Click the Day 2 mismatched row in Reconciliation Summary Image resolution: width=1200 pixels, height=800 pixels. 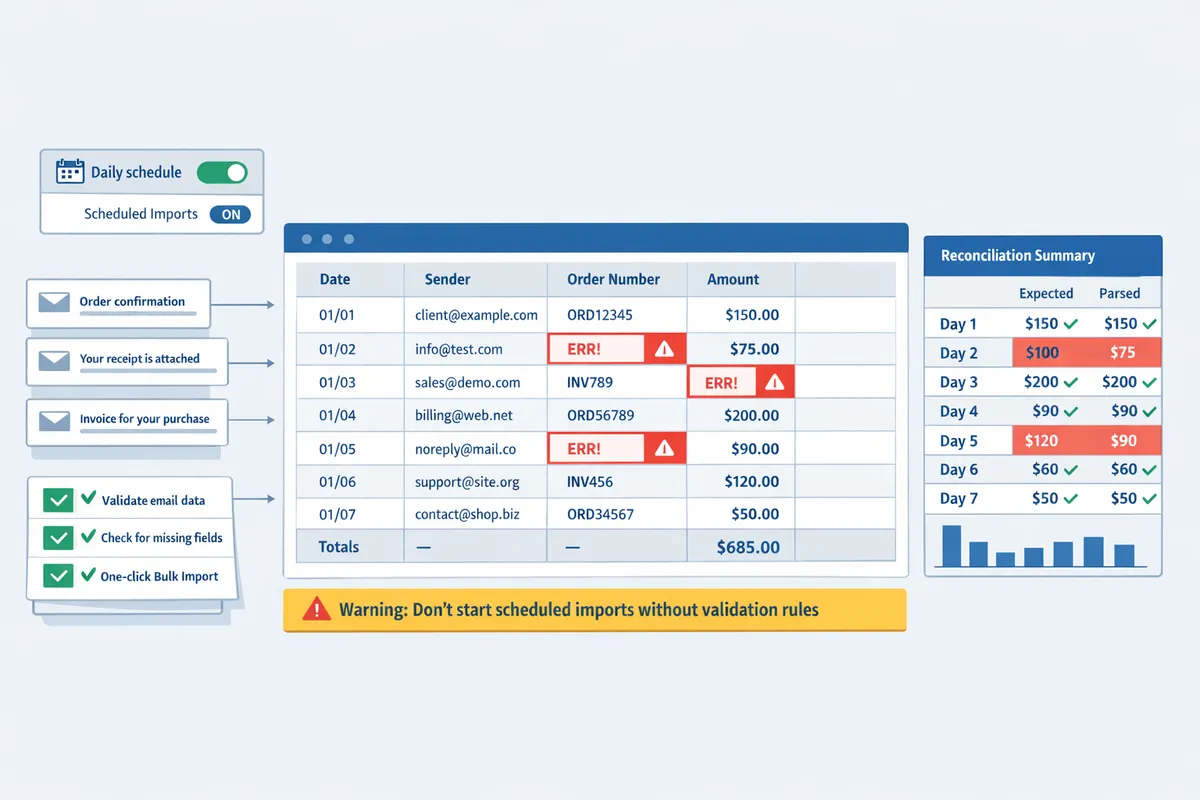1043,353
